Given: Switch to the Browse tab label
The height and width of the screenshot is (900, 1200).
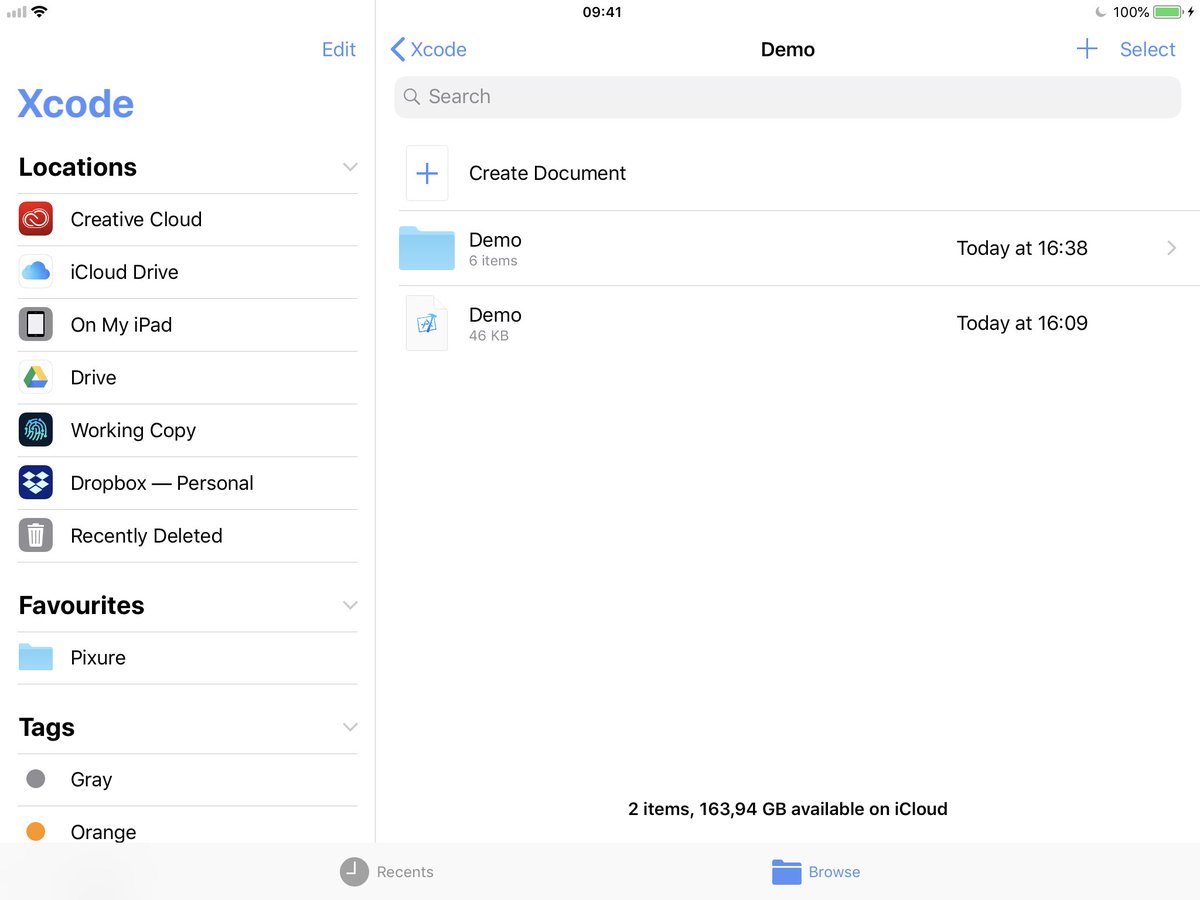Looking at the screenshot, I should [x=834, y=872].
